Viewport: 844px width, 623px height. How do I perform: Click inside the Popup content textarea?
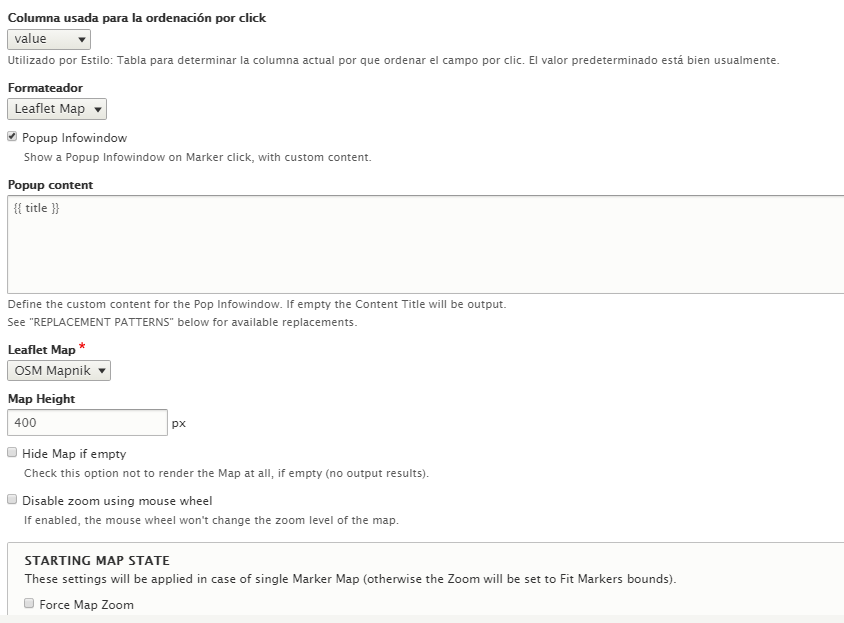426,244
